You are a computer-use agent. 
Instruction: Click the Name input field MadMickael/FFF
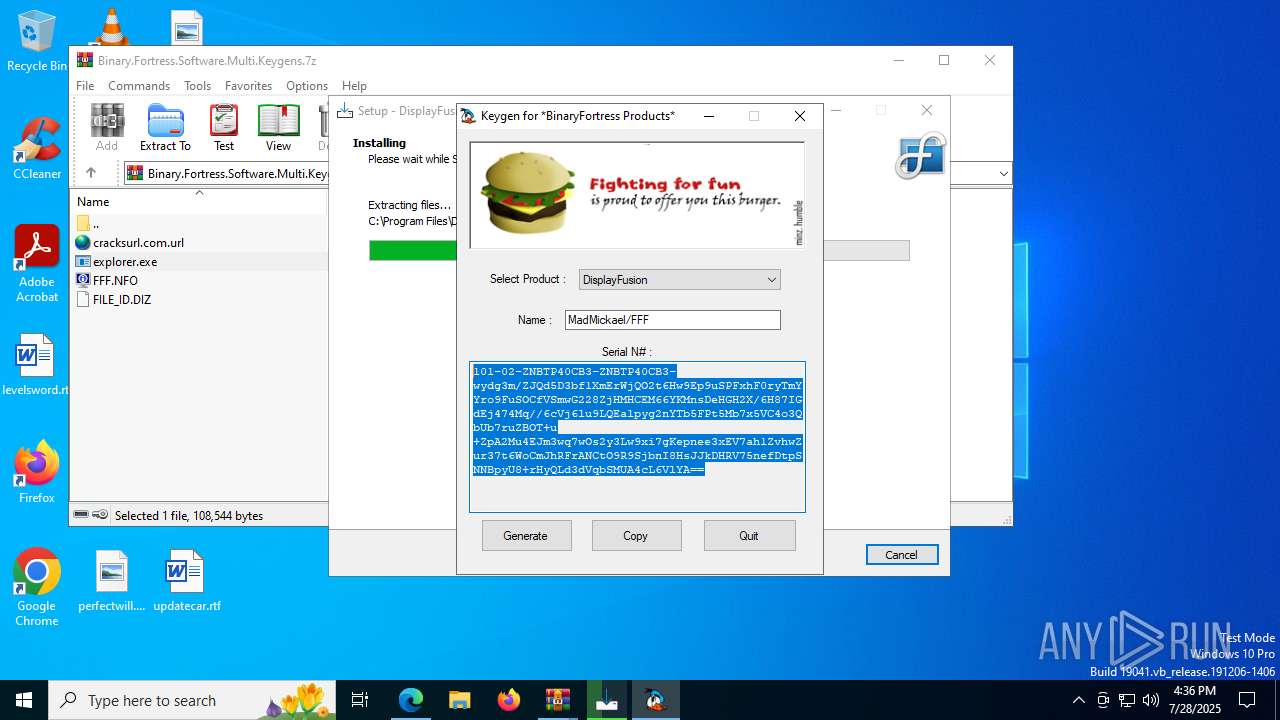point(672,320)
